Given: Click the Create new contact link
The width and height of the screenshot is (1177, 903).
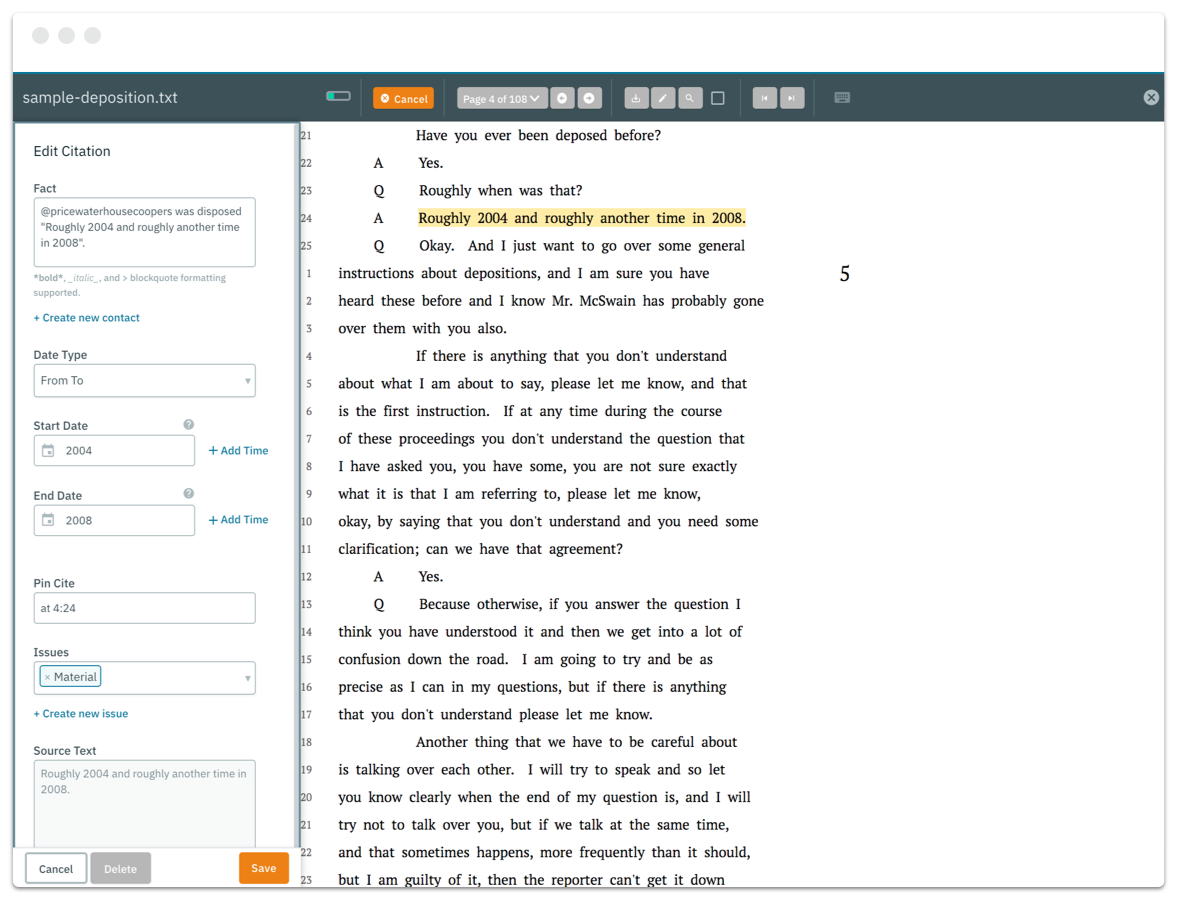Looking at the screenshot, I should click(86, 317).
